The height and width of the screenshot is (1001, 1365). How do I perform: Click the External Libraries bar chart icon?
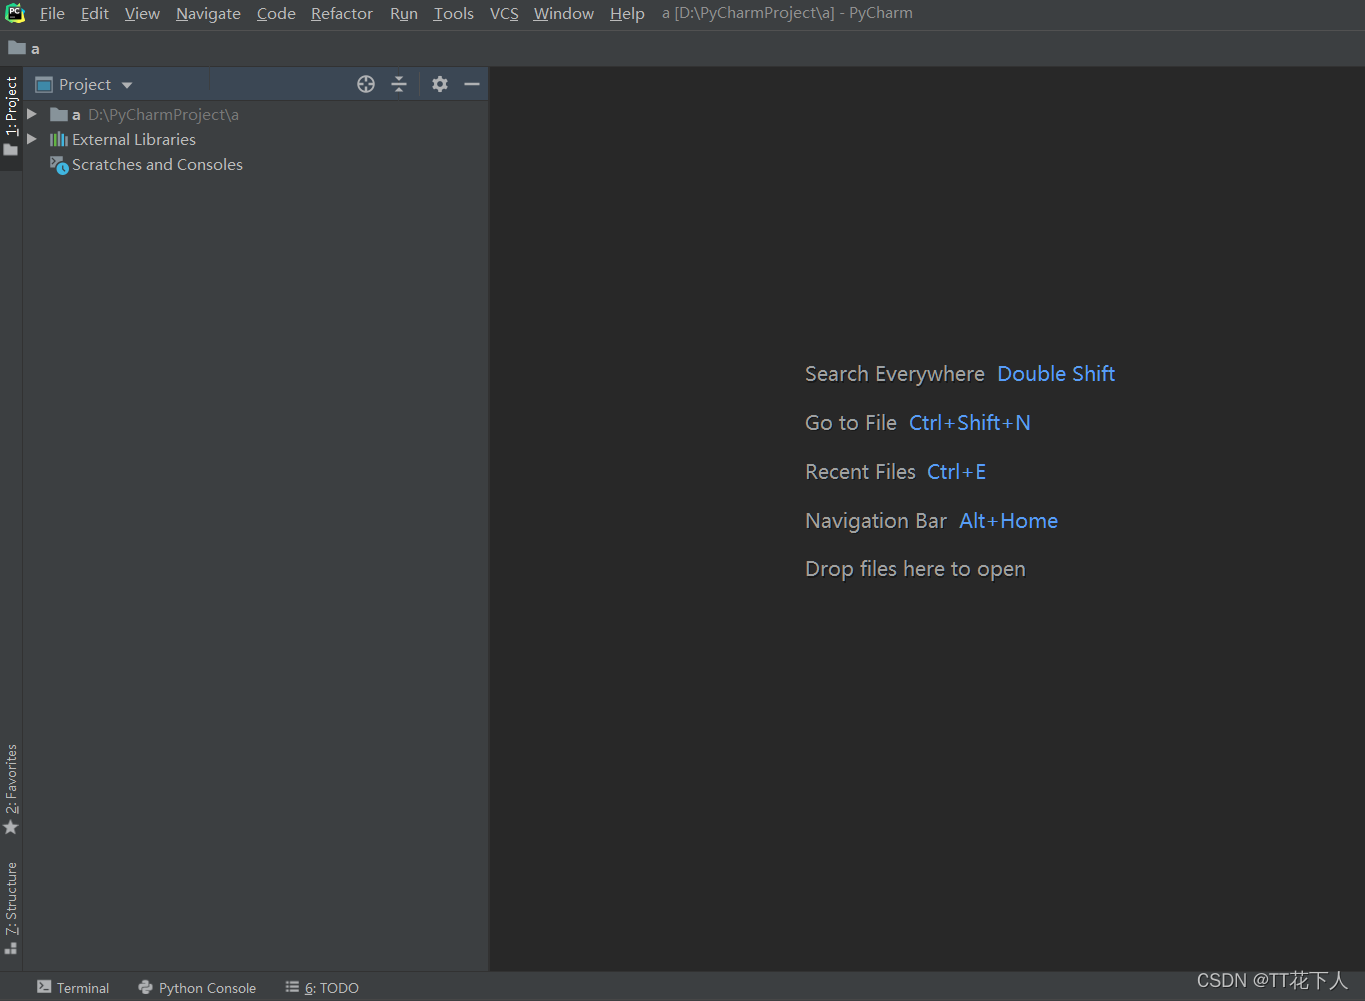coord(59,139)
